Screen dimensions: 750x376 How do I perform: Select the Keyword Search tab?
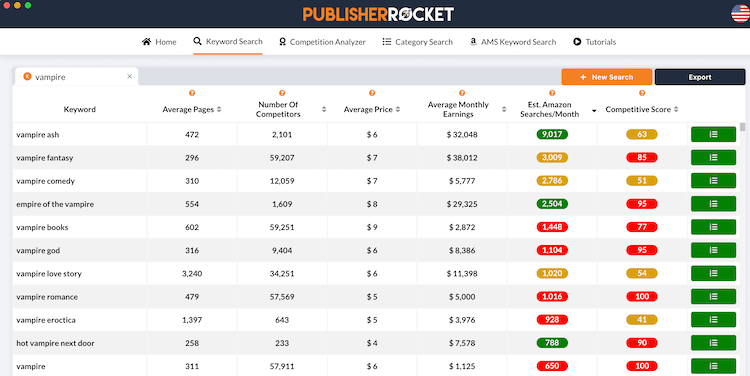[x=228, y=42]
